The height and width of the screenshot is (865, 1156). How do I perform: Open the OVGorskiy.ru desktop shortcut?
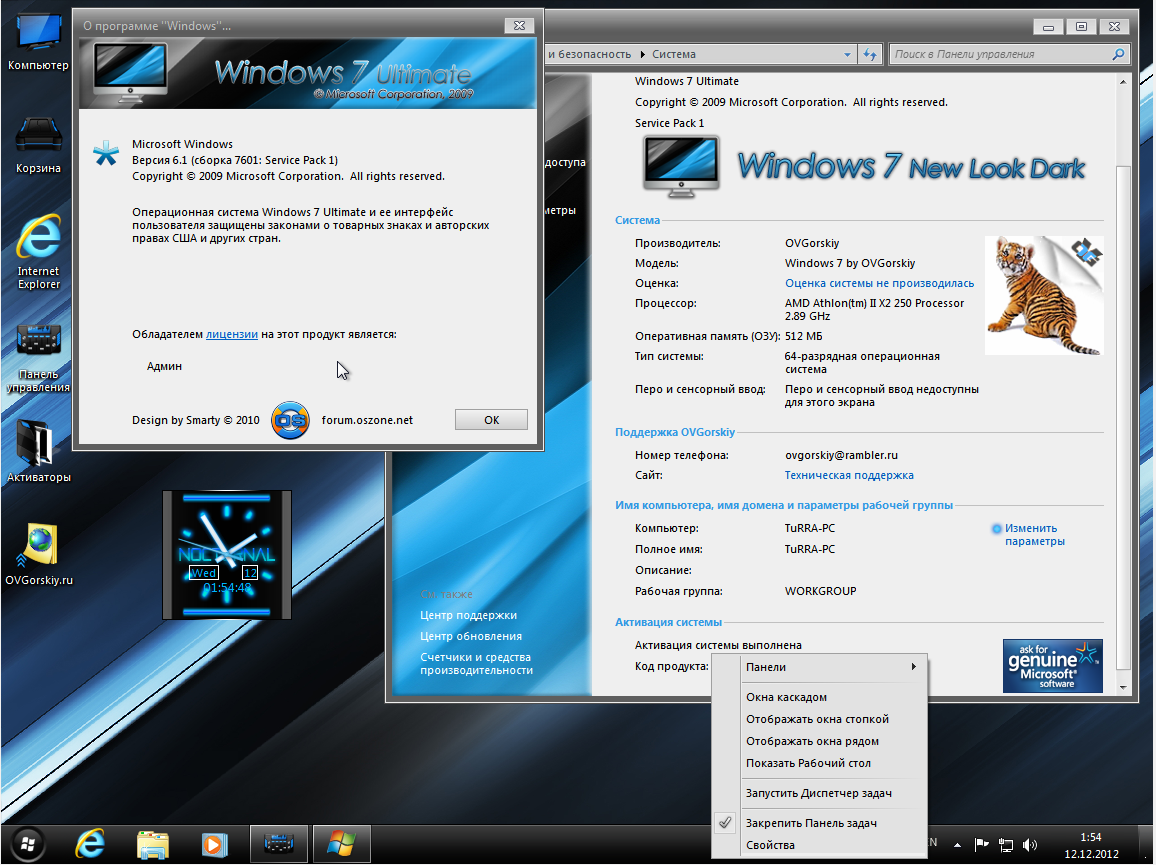[x=38, y=548]
